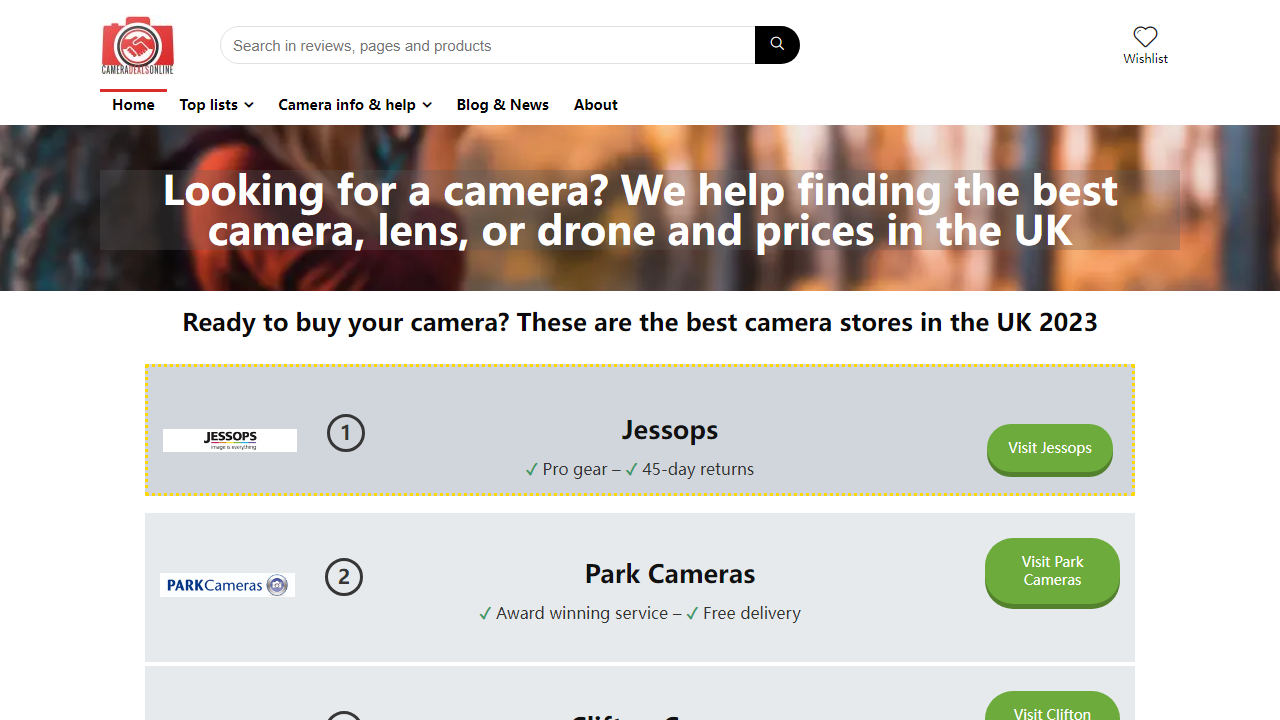
Task: Click the number 2 badge beside Park Cameras
Action: click(x=345, y=577)
